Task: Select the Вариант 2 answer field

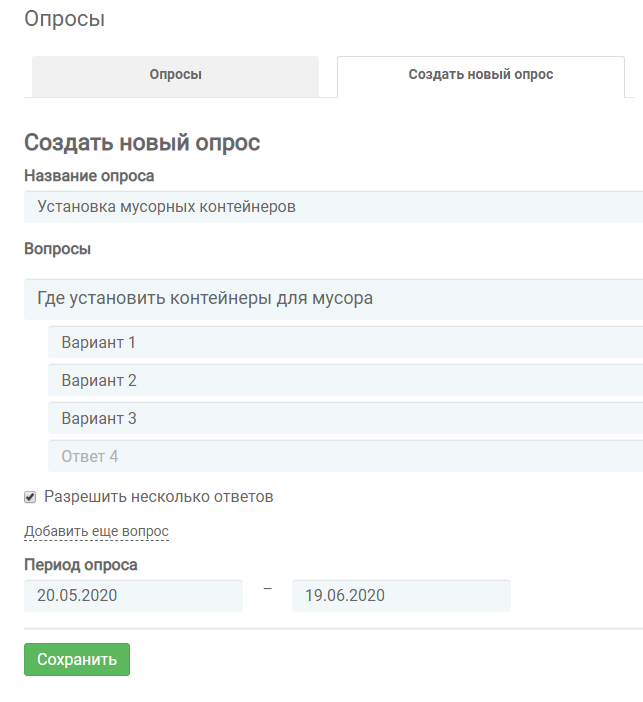Action: coord(346,380)
